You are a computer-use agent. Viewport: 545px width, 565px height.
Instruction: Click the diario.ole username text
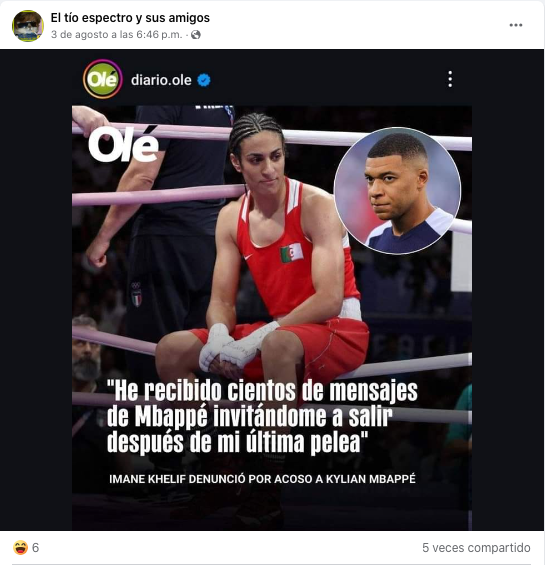point(161,80)
